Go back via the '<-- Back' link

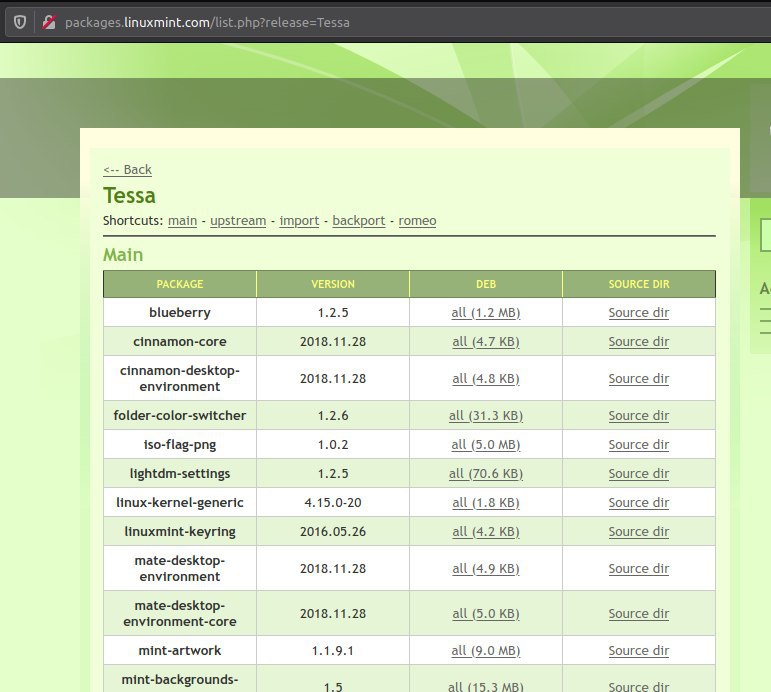click(127, 169)
